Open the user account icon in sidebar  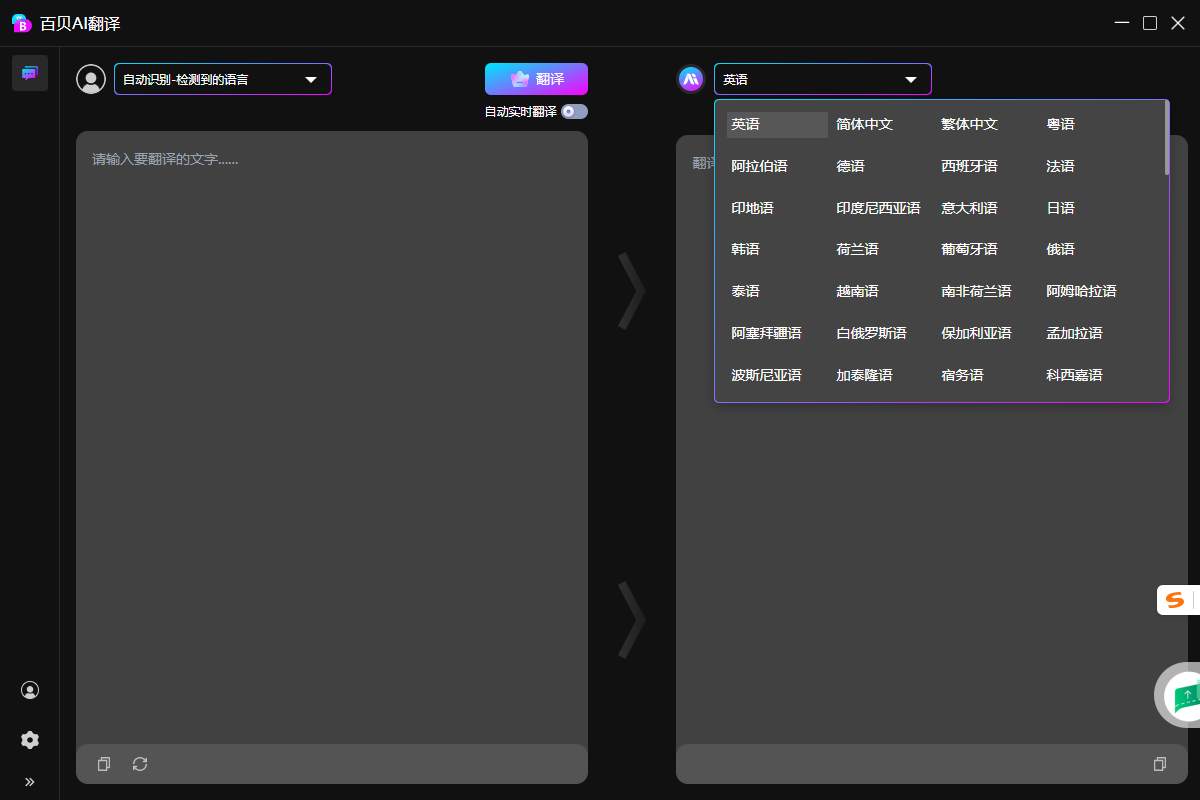[30, 690]
